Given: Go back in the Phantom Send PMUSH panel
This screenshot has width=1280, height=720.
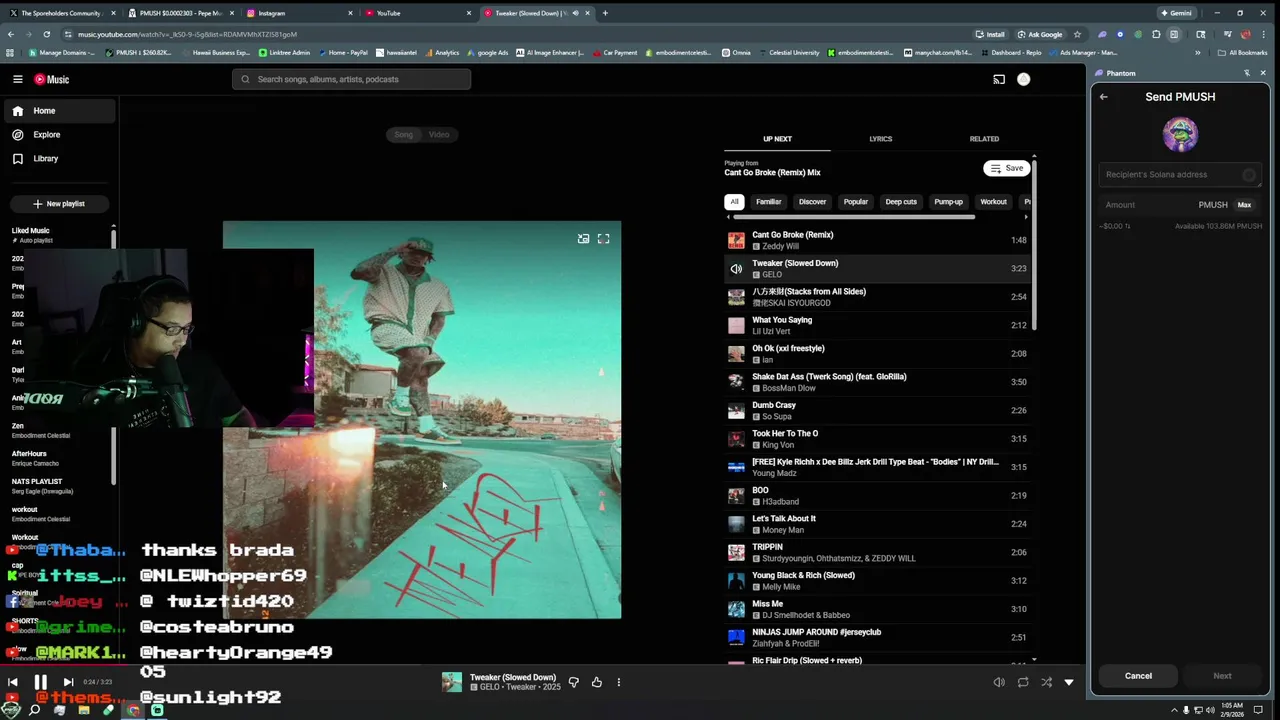Looking at the screenshot, I should pos(1103,97).
